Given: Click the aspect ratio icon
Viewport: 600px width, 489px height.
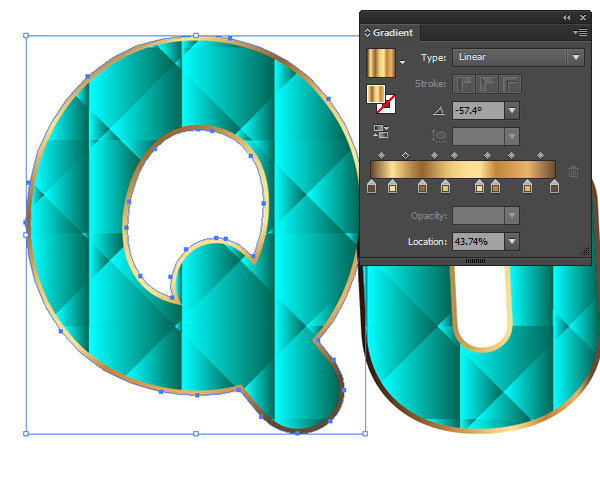Looking at the screenshot, I should coord(439,136).
